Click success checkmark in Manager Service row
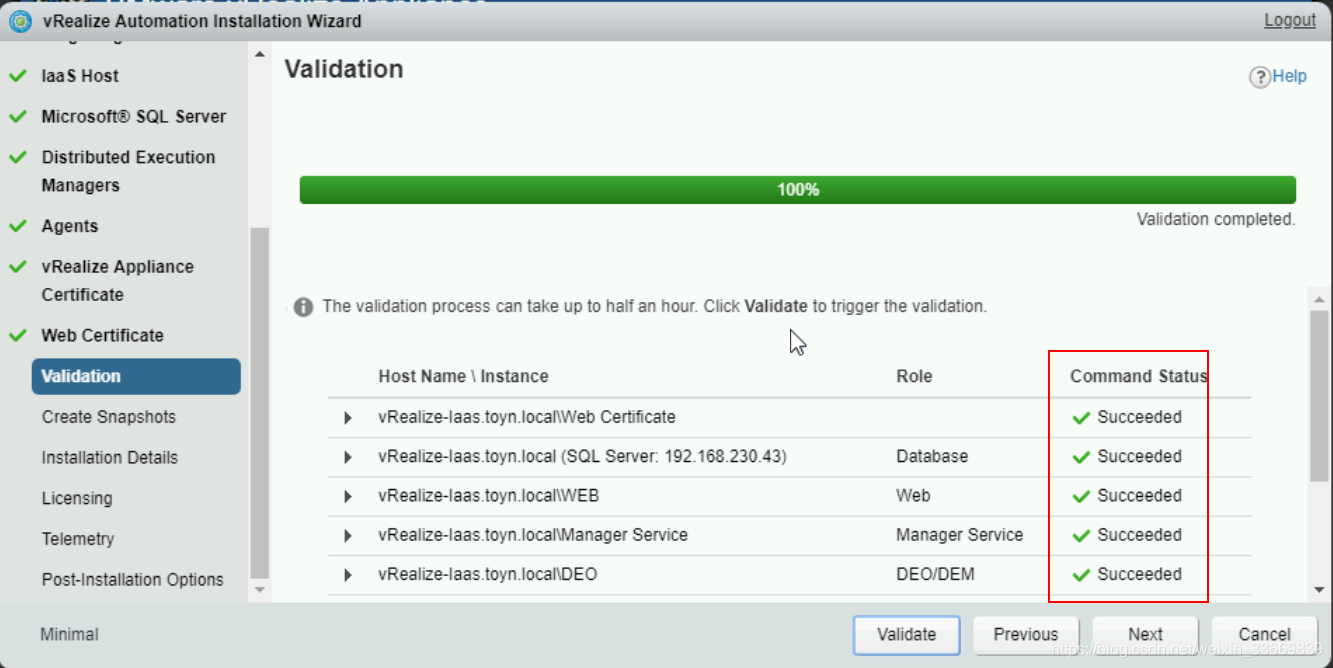This screenshot has height=668, width=1333. [1081, 536]
